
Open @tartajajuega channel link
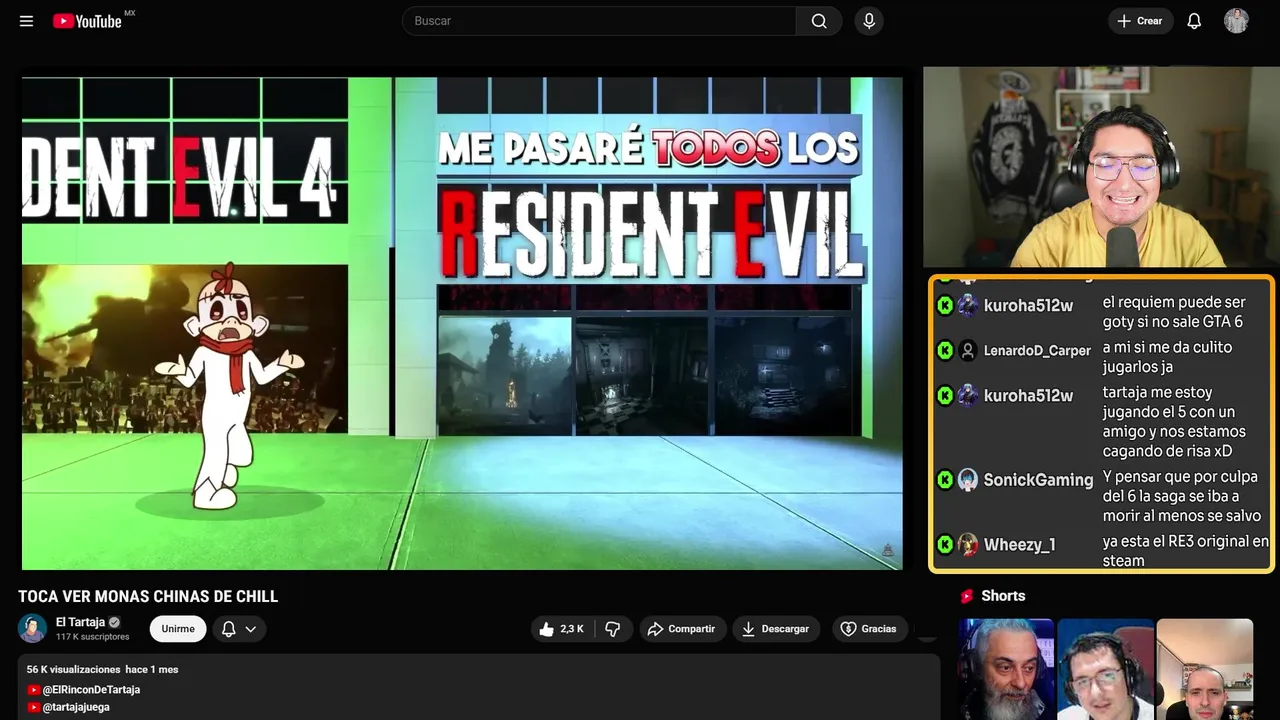[76, 707]
